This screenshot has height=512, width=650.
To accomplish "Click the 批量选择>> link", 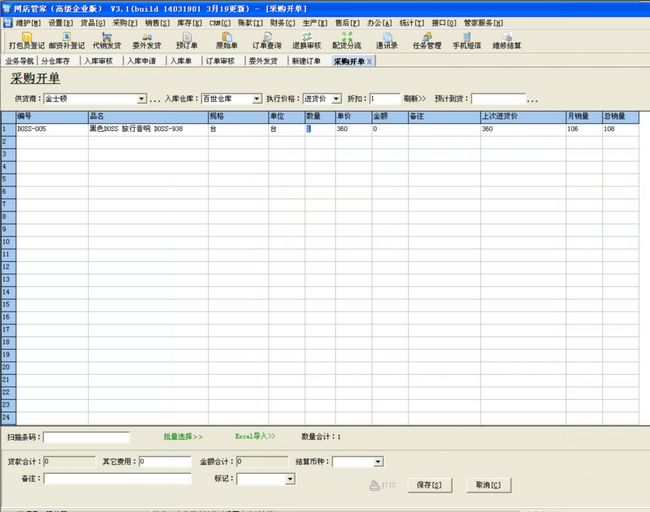I will point(183,437).
